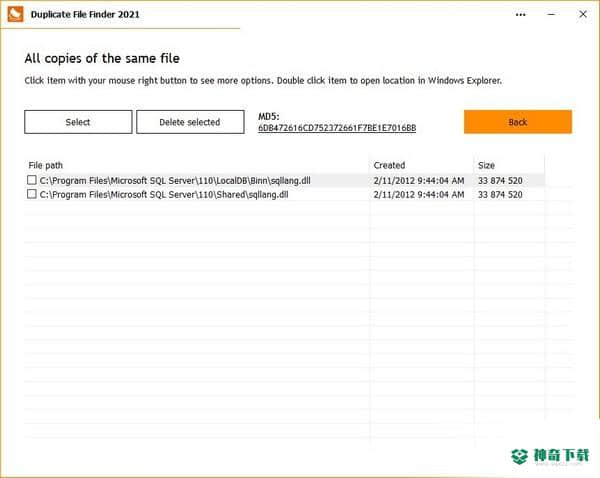
Task: Check the LocalDB\Binn\sqllang.dll file checkbox
Action: pyautogui.click(x=32, y=180)
